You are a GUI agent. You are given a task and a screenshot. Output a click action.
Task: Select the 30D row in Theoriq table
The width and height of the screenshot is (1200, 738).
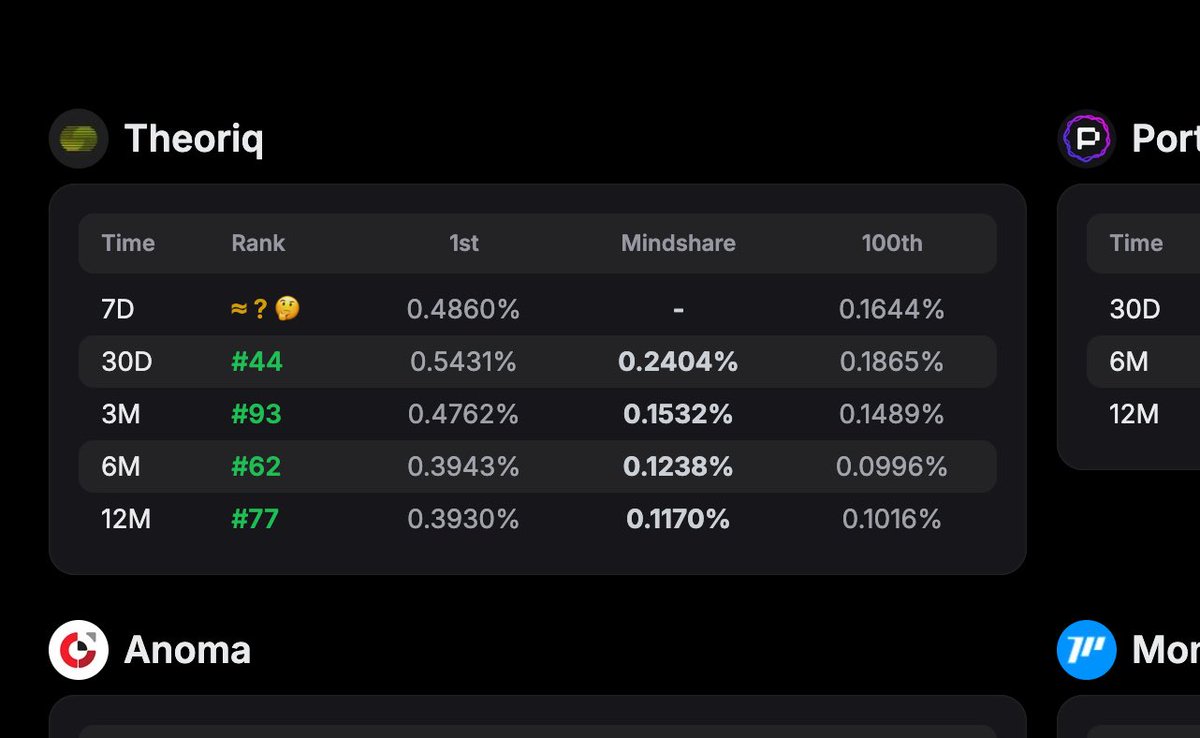point(538,362)
